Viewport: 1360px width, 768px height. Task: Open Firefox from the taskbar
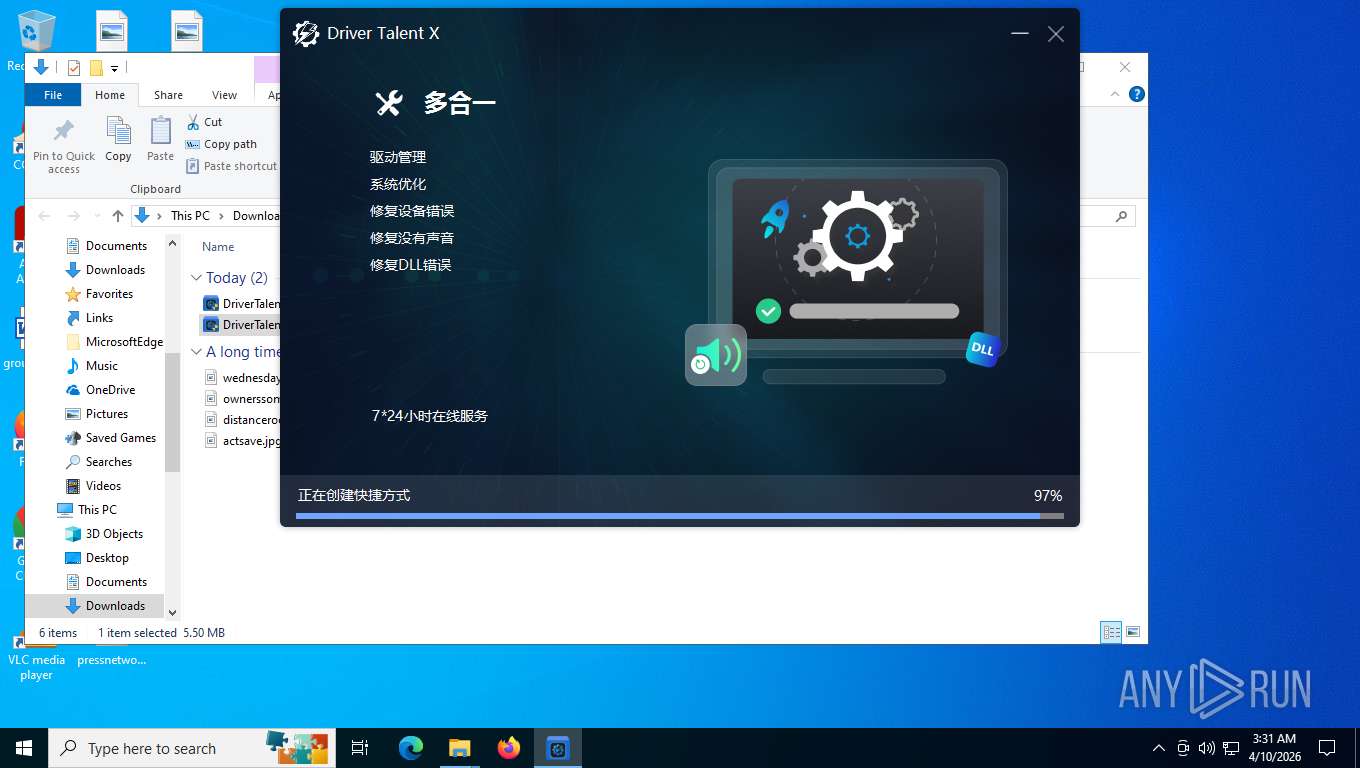tap(509, 748)
